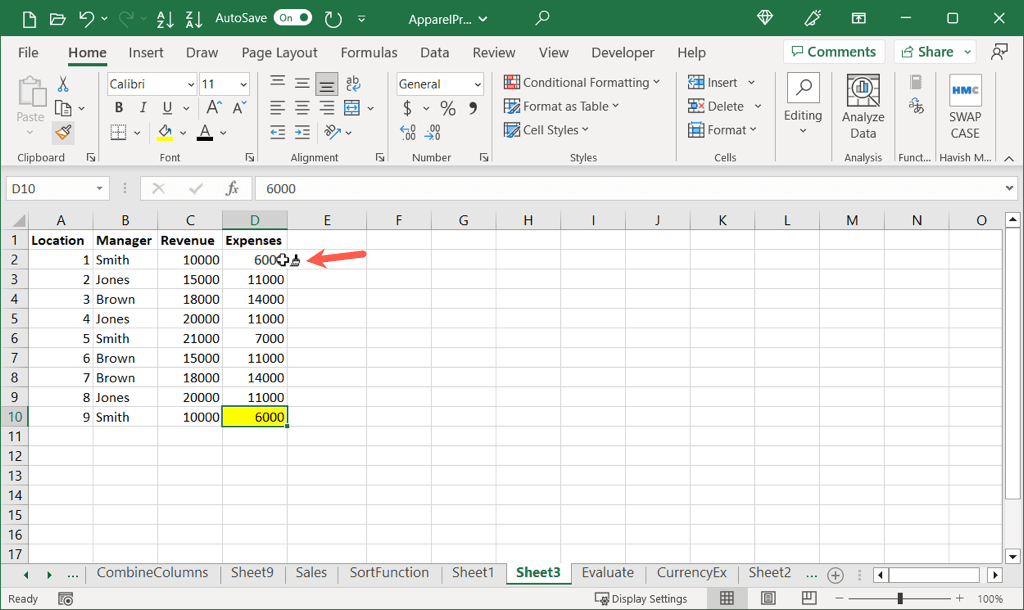Add a new sheet with plus icon
The image size is (1024, 610).
point(835,574)
